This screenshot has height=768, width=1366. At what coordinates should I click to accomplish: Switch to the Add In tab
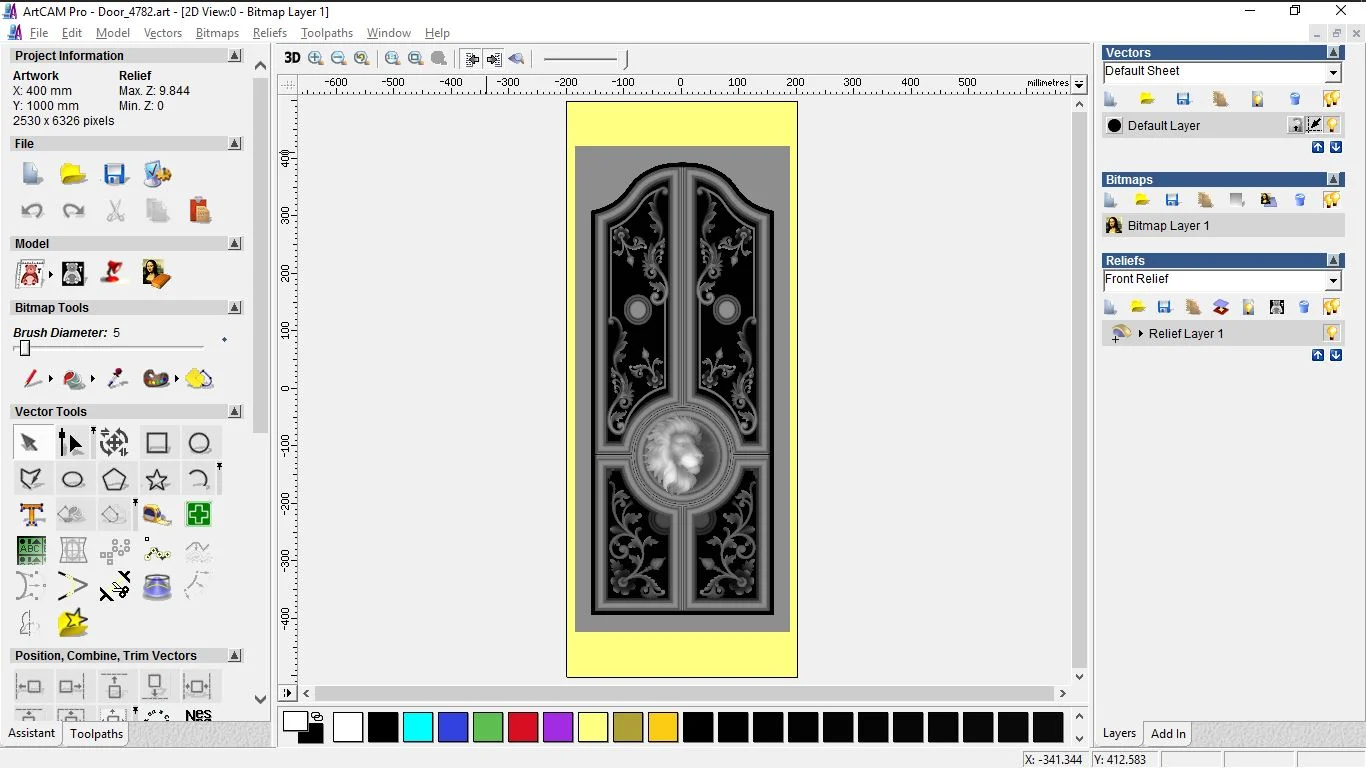1168,734
